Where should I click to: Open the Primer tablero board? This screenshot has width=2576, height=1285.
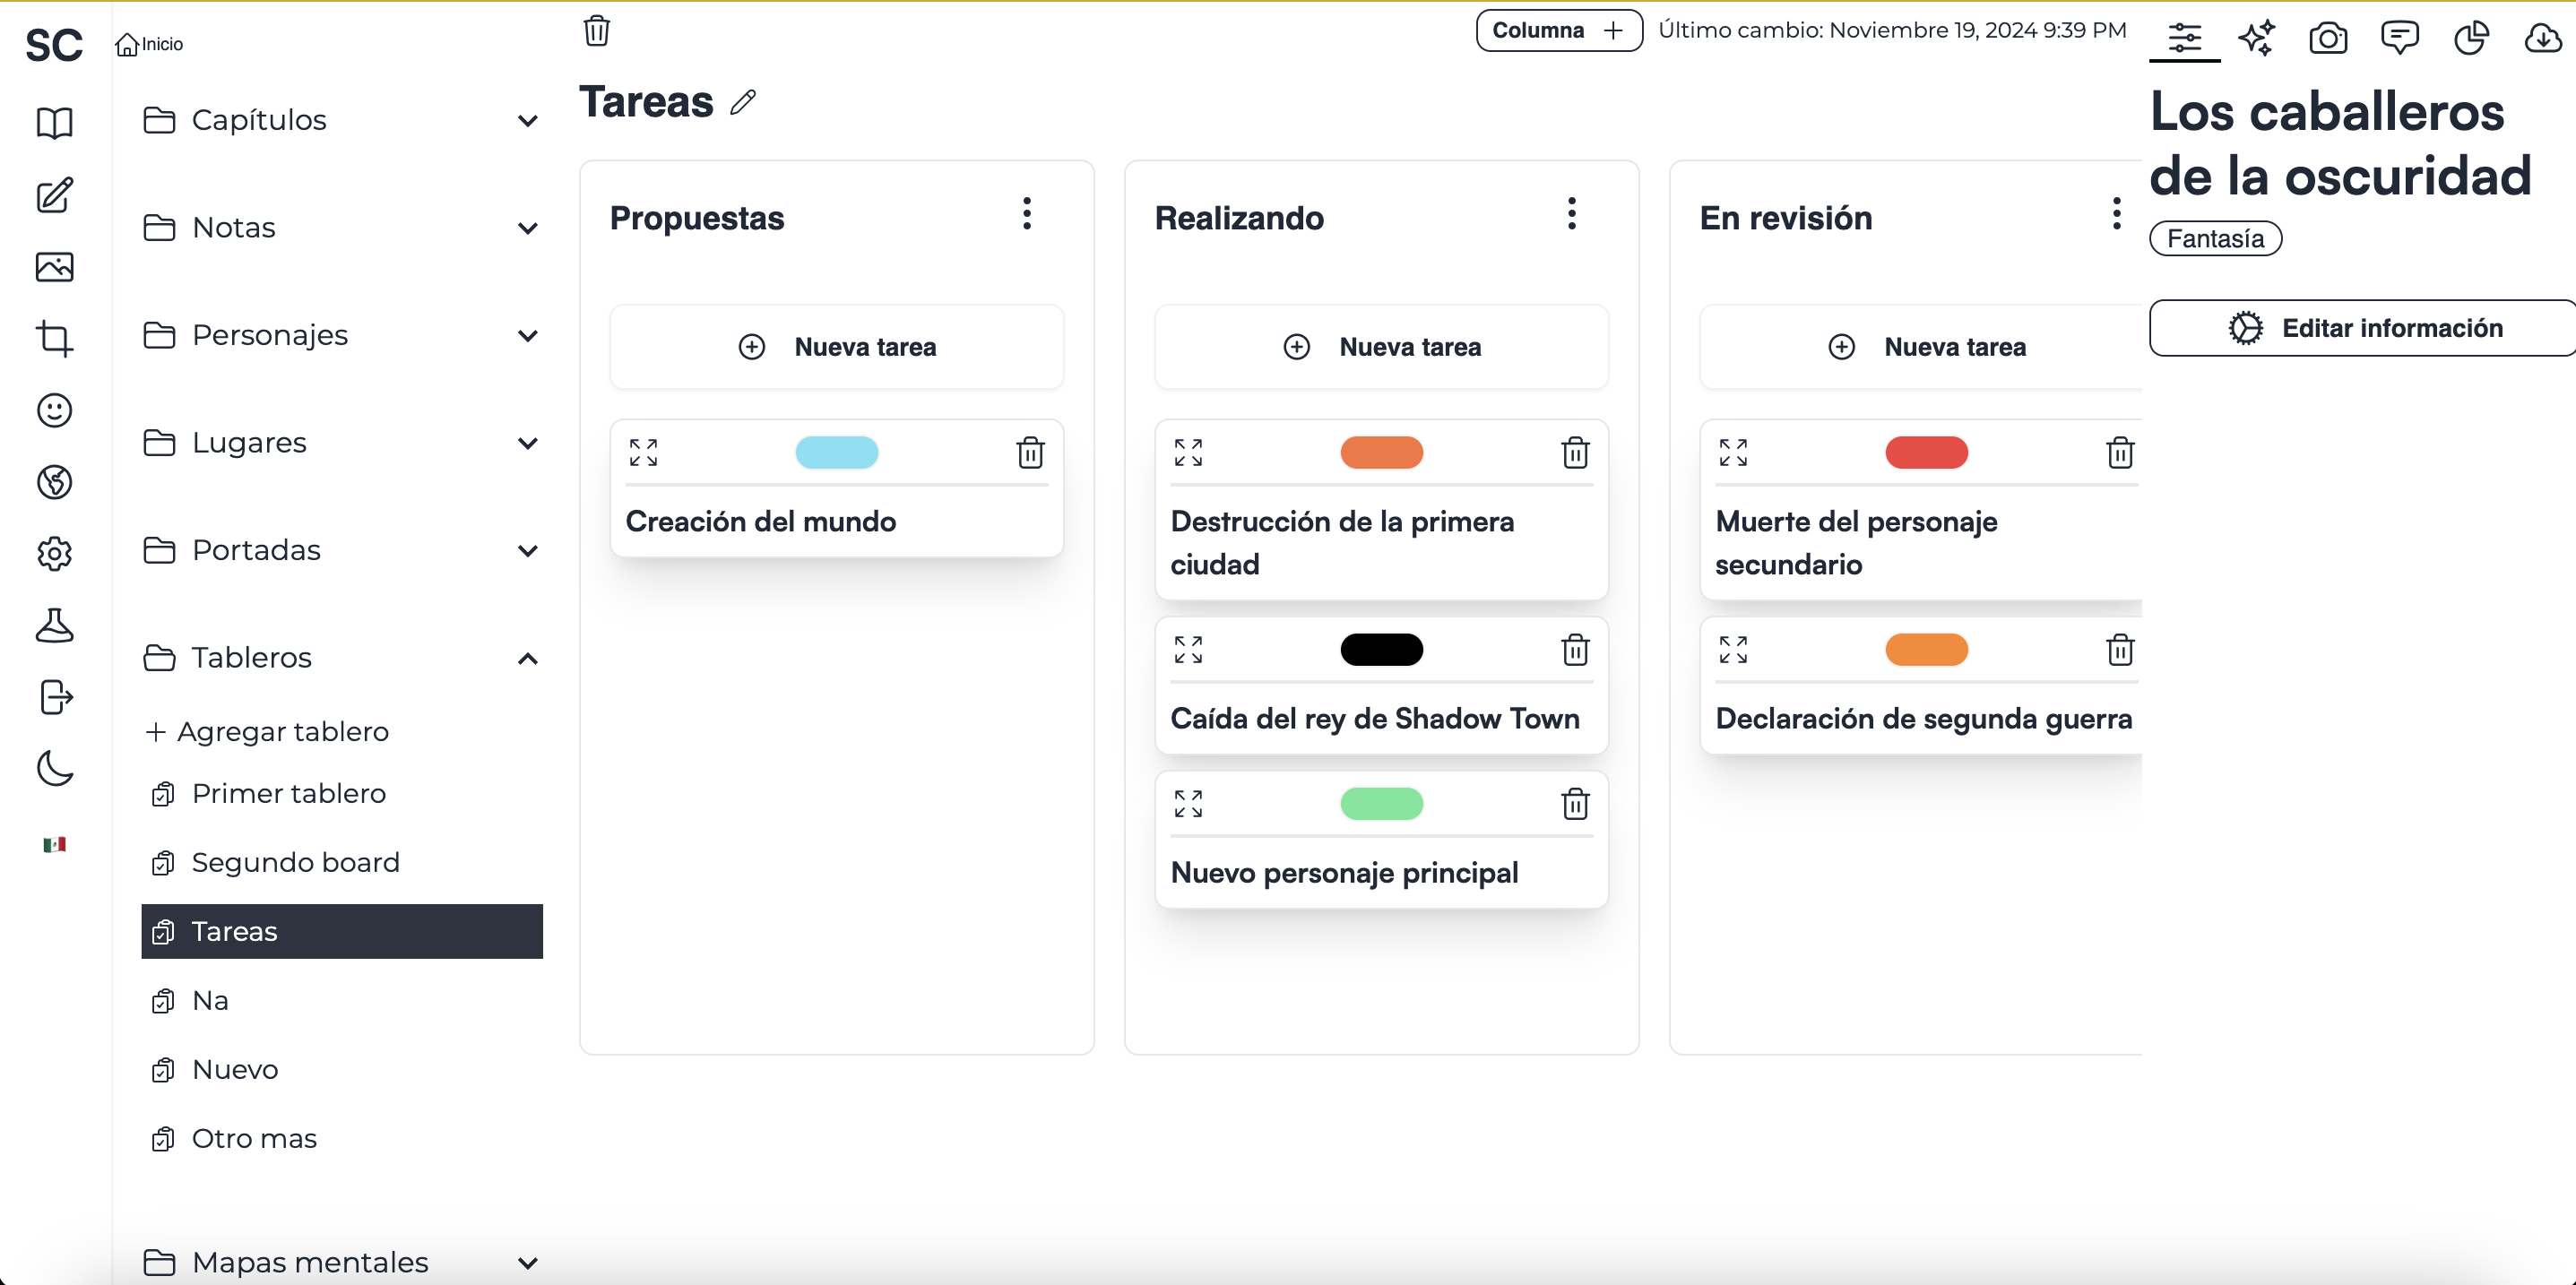342,794
